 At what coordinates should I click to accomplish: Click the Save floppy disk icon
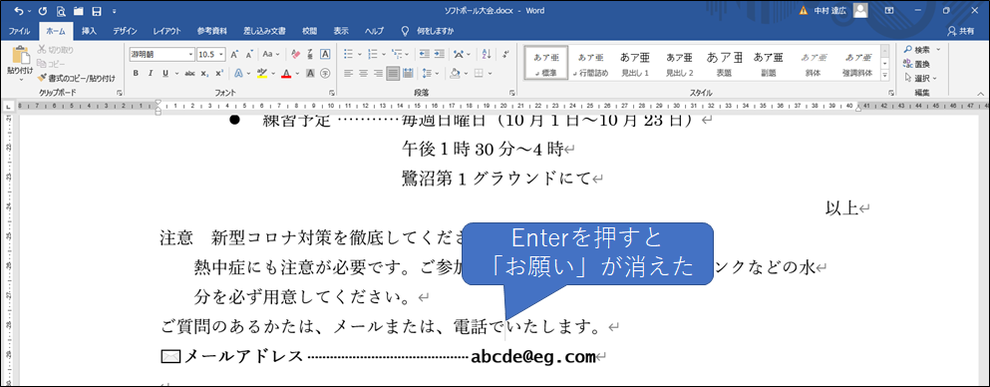point(97,11)
